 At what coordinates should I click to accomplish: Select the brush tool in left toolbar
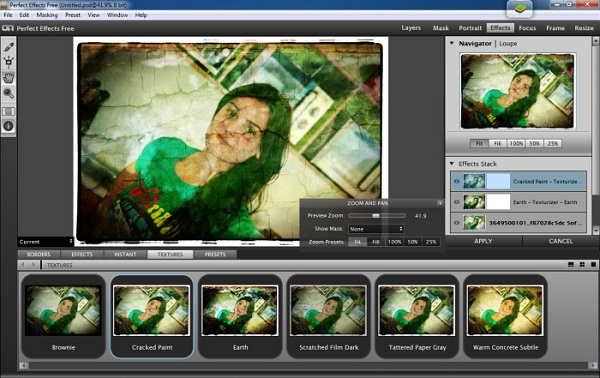point(8,47)
